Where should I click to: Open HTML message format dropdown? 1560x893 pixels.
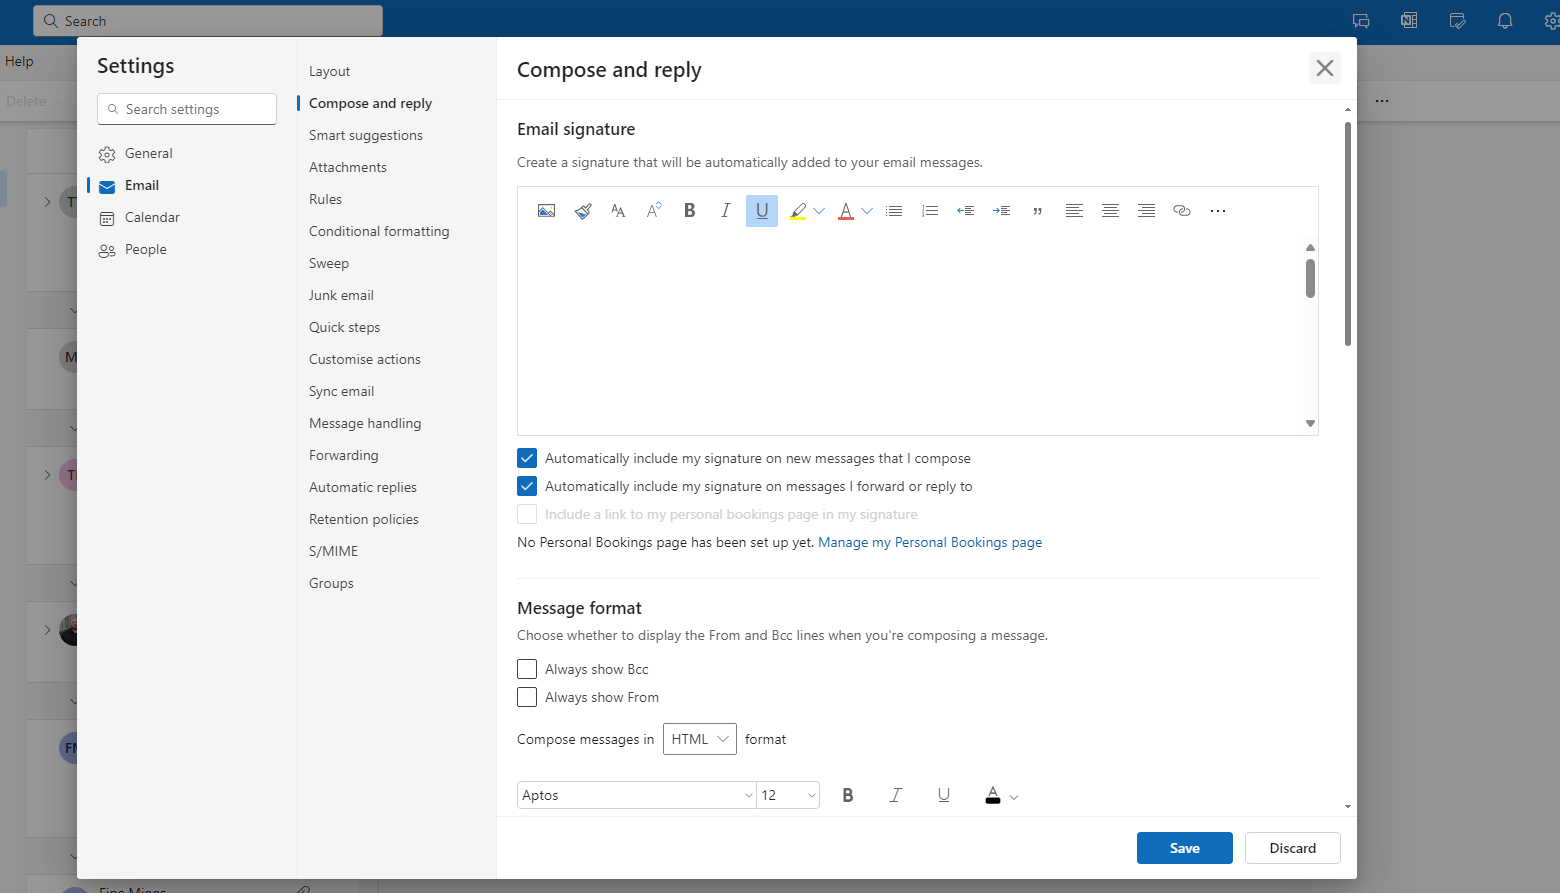click(x=700, y=739)
